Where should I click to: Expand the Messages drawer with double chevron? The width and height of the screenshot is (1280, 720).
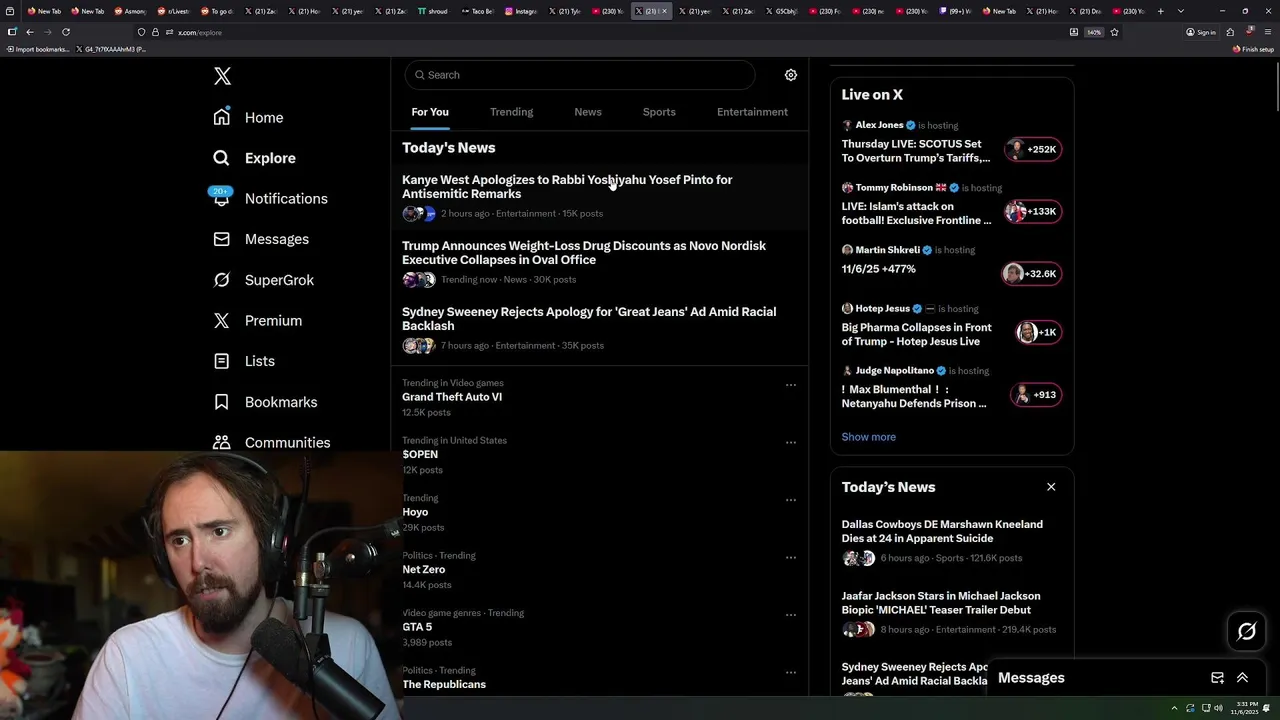(x=1242, y=678)
